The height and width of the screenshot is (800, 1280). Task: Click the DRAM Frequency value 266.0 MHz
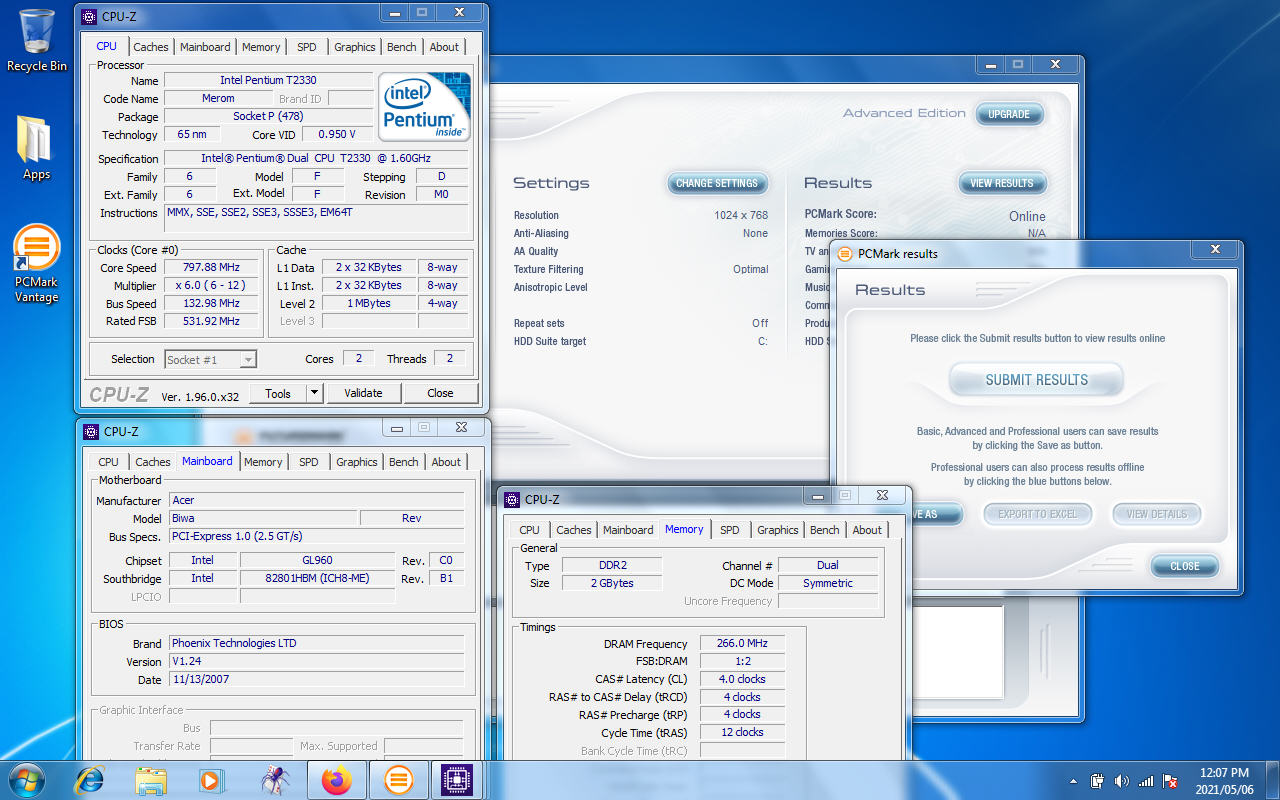click(743, 644)
